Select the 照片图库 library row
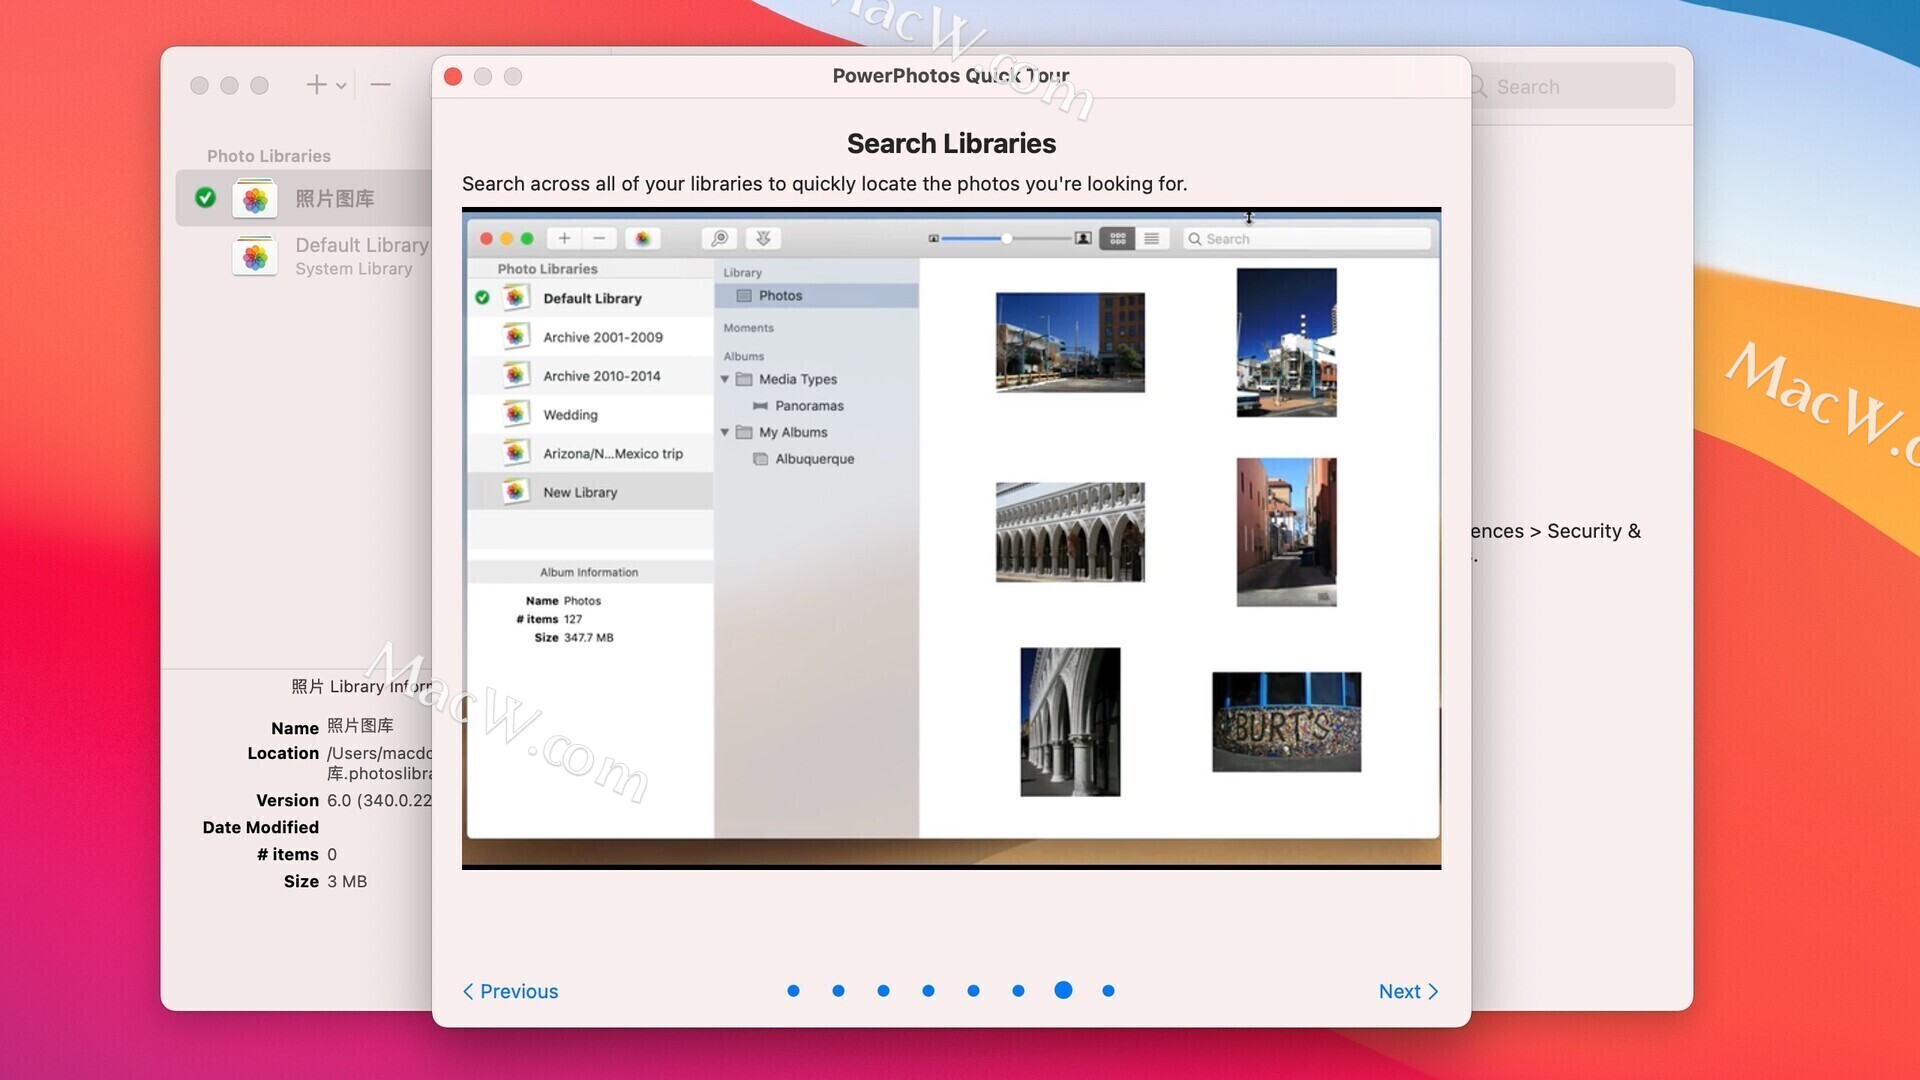Screen dimensions: 1920x1080 coord(304,198)
